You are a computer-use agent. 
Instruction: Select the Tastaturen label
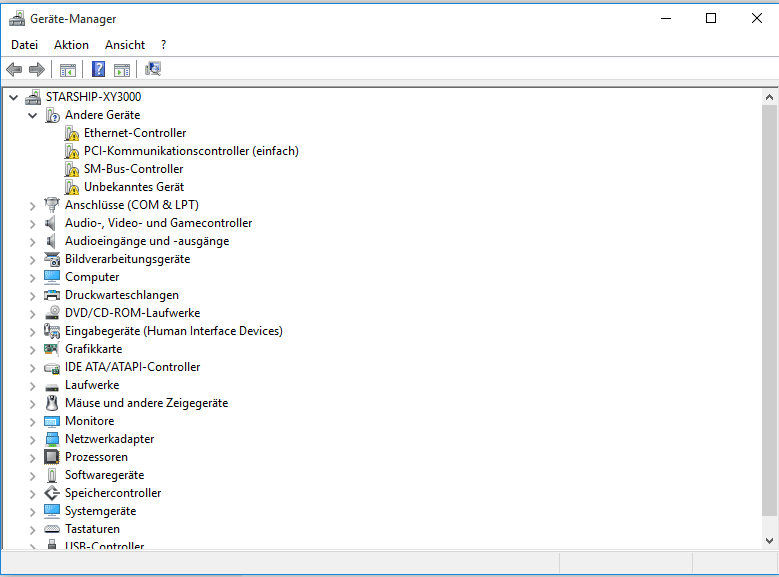point(92,529)
